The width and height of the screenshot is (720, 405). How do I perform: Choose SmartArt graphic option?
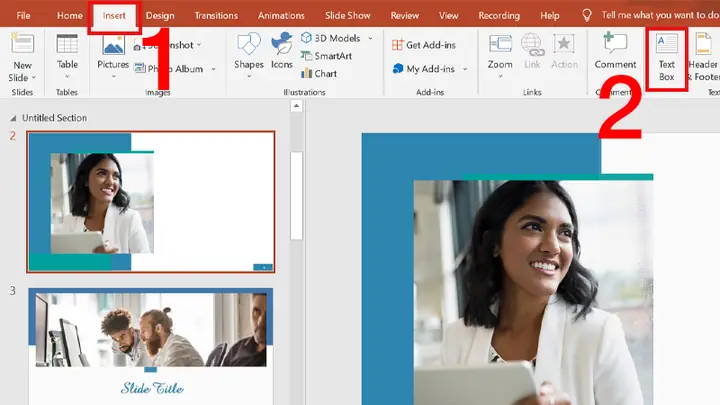(x=326, y=56)
